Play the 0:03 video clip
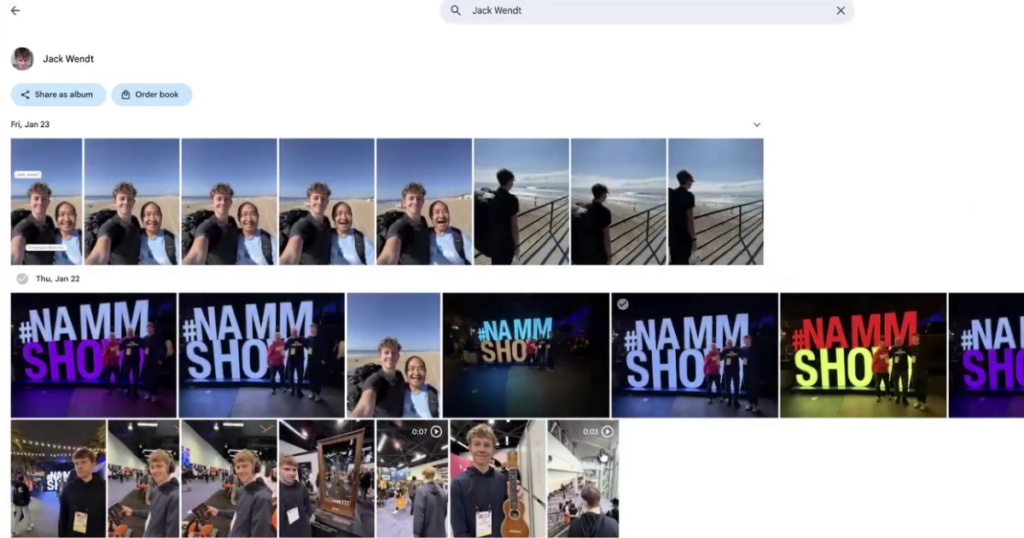Viewport: 1024px width, 538px height. [x=606, y=432]
